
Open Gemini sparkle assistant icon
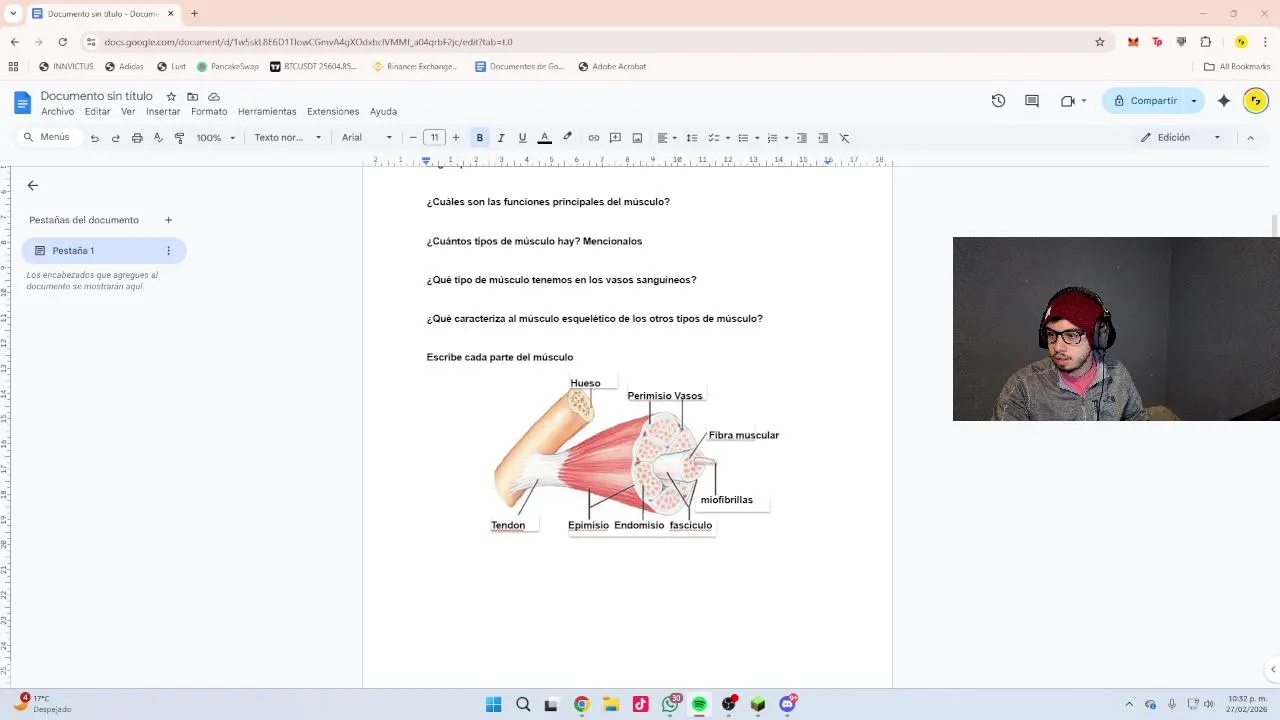pyautogui.click(x=1224, y=101)
